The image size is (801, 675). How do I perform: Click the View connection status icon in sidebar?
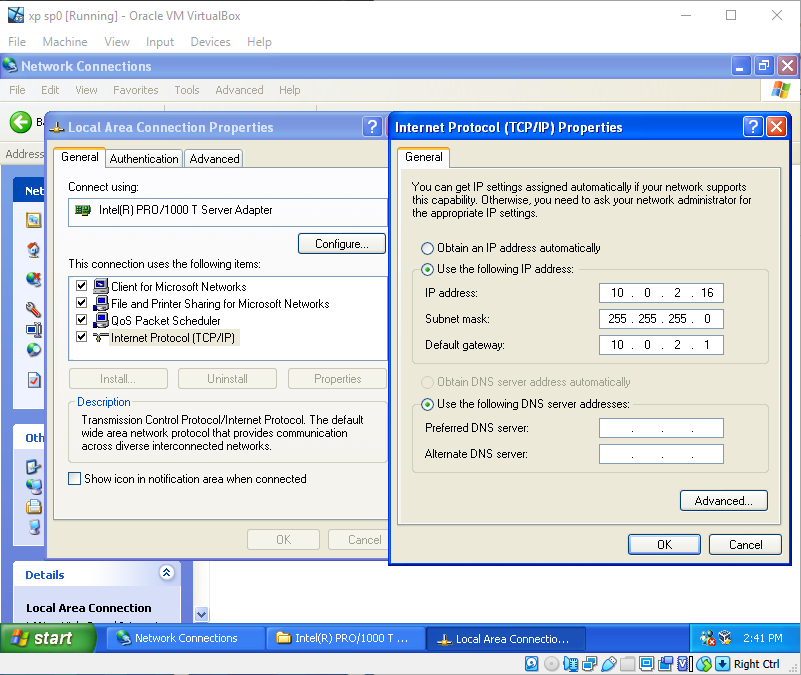34,350
